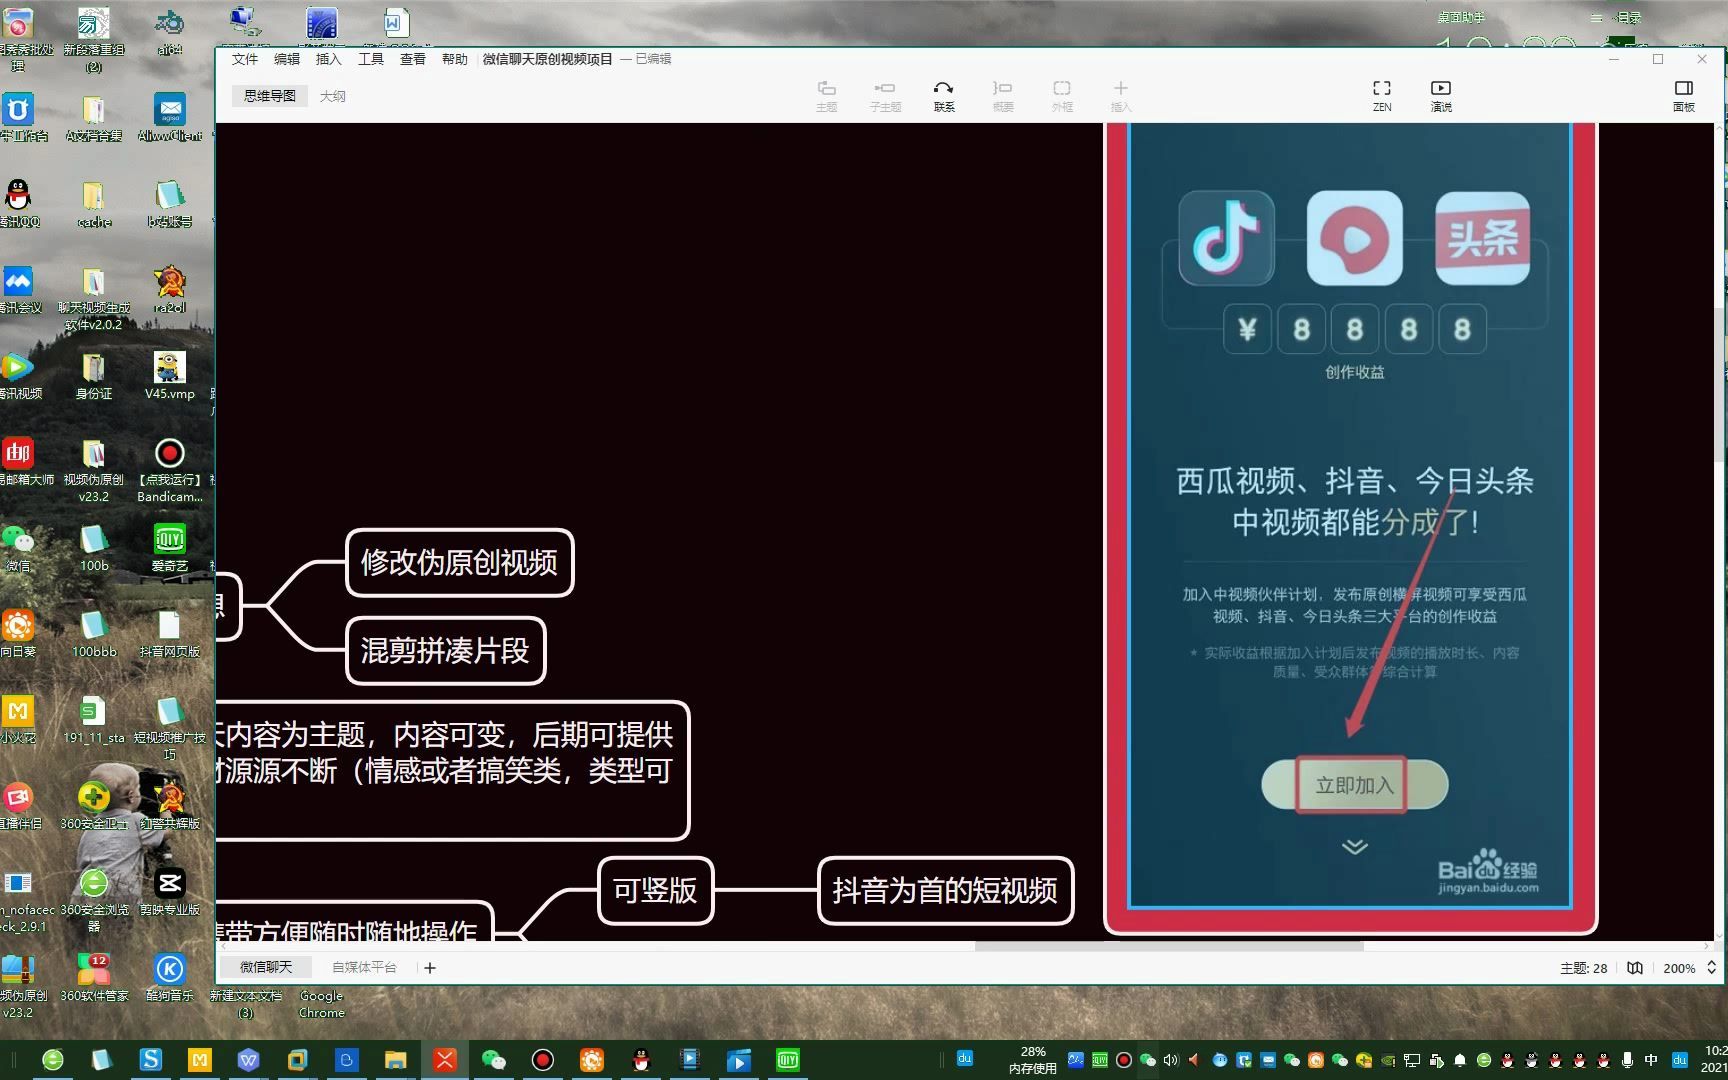The width and height of the screenshot is (1728, 1080).
Task: Click the 外框 (Boundary) toolbar icon
Action: pos(1062,96)
